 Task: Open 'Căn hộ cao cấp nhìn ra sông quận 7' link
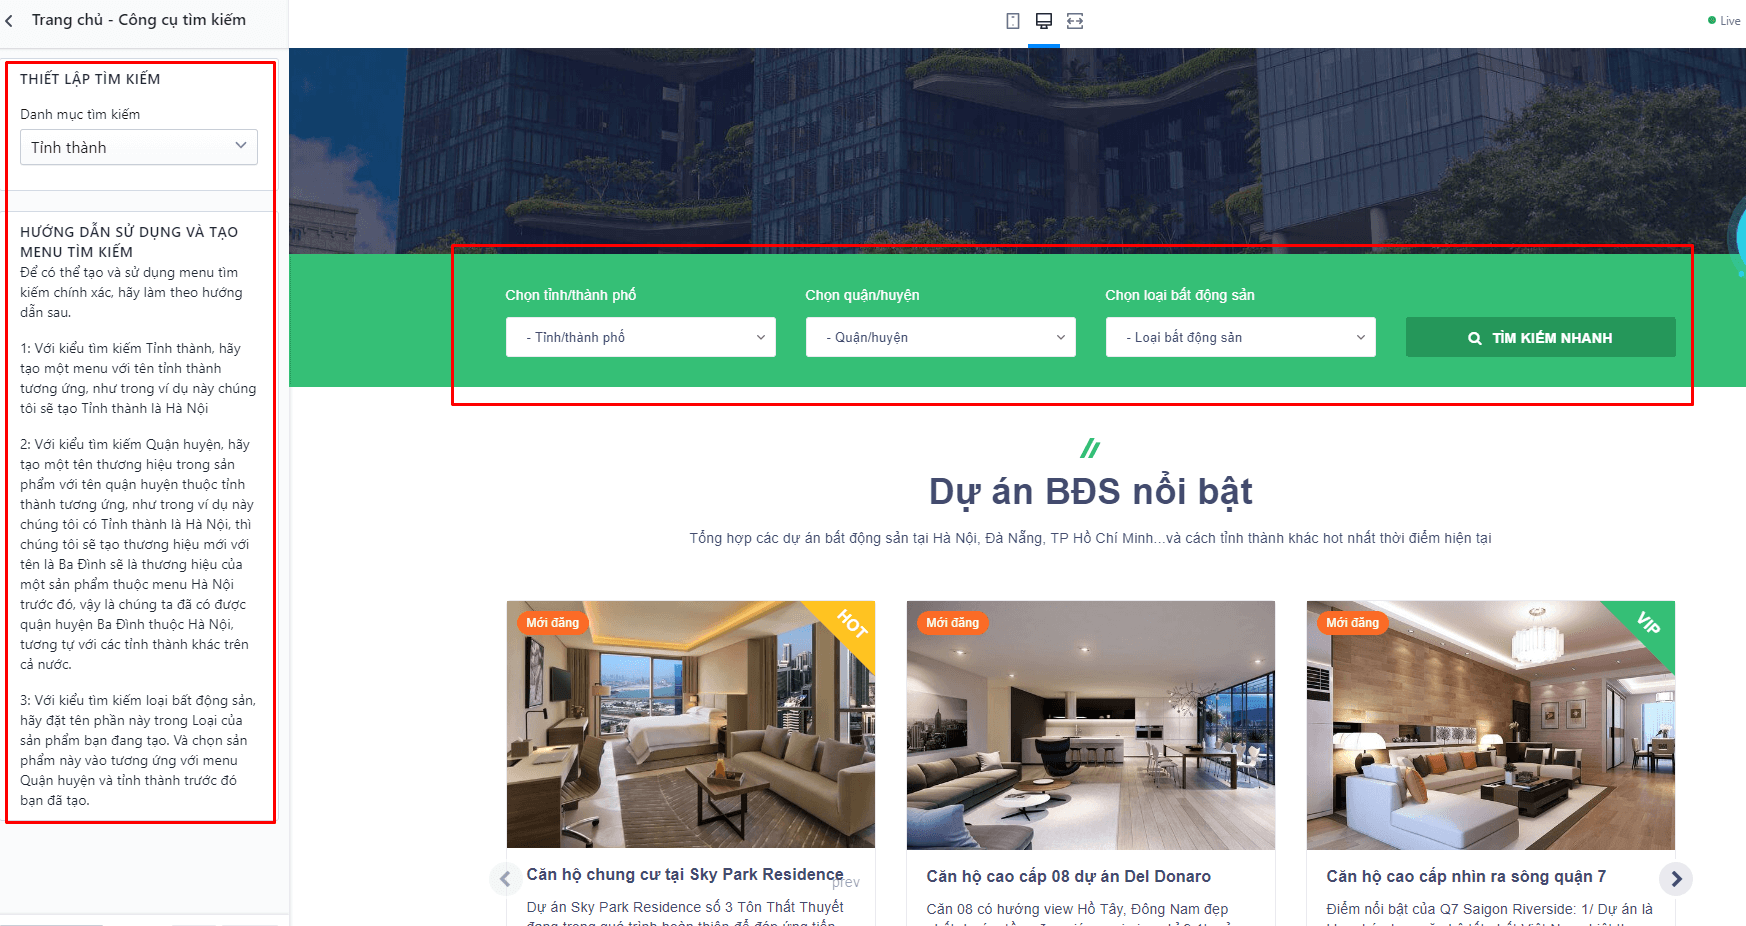tap(1466, 876)
